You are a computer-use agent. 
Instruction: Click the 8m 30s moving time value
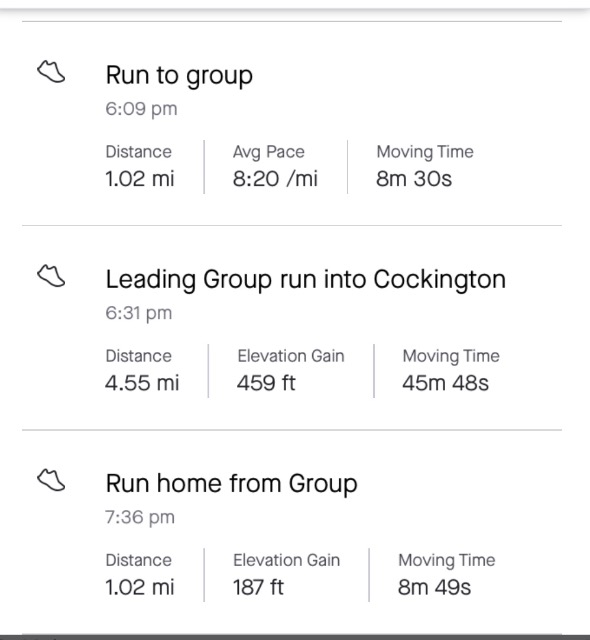coord(414,179)
